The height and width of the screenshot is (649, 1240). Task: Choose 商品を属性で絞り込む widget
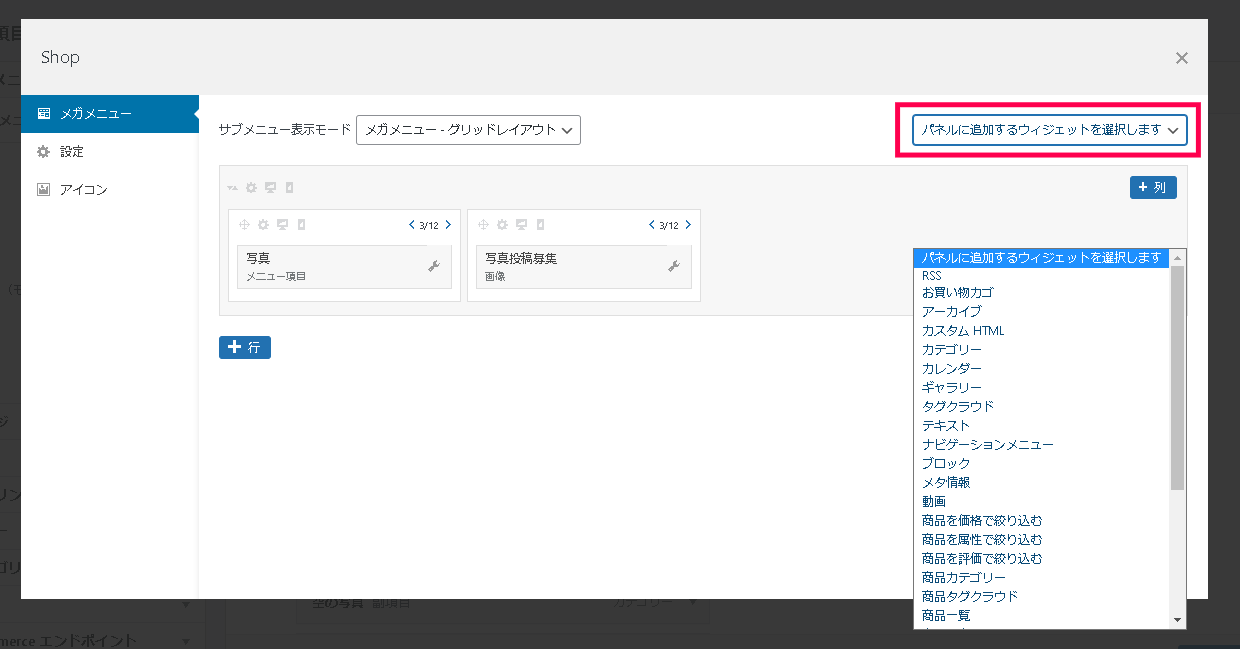1041,540
